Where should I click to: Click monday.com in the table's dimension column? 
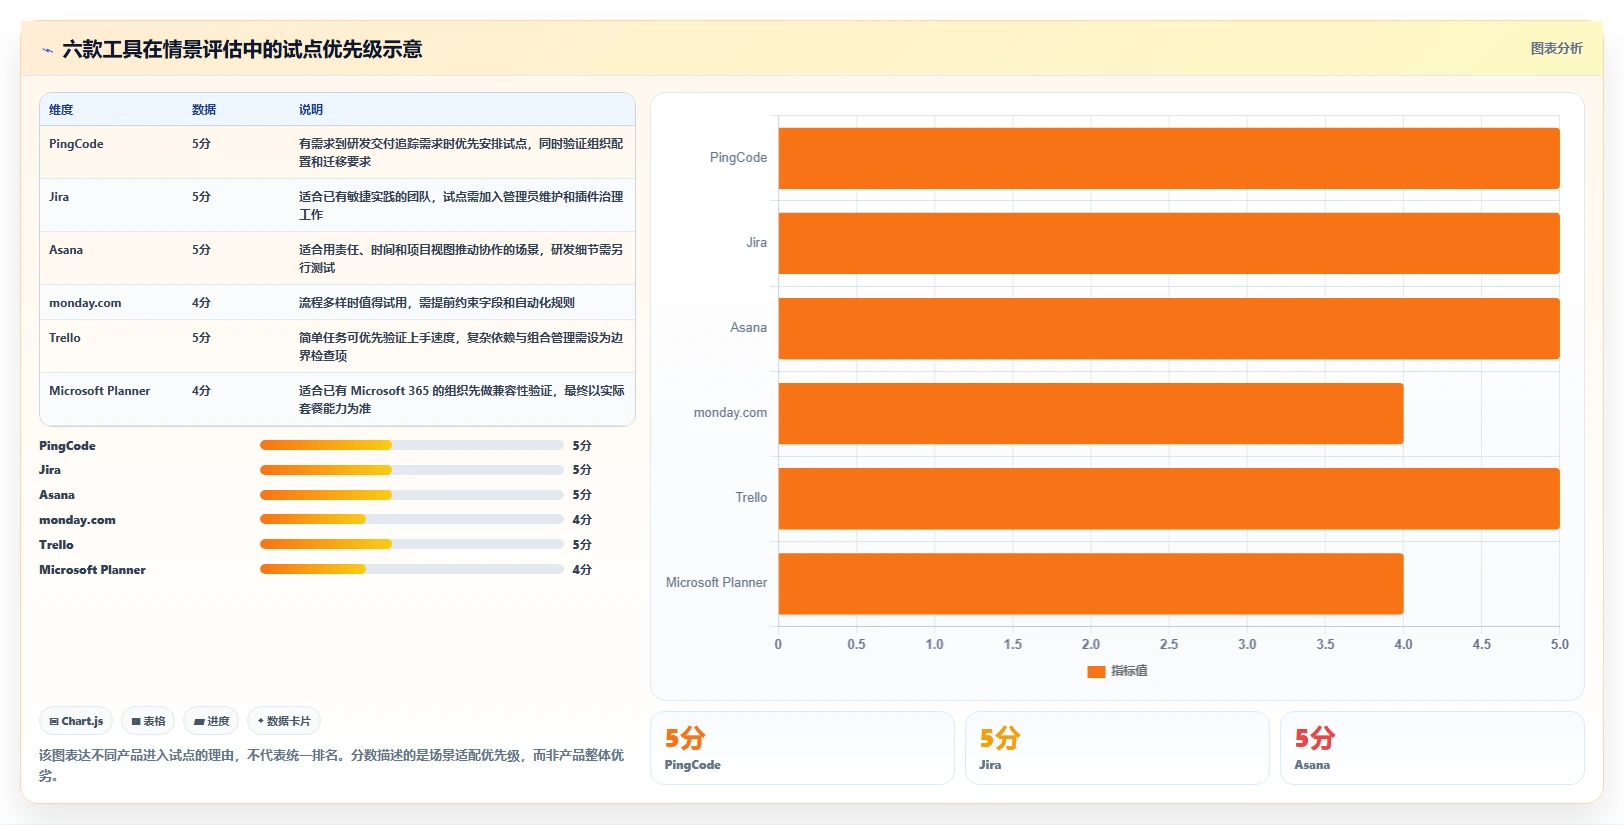[x=85, y=303]
